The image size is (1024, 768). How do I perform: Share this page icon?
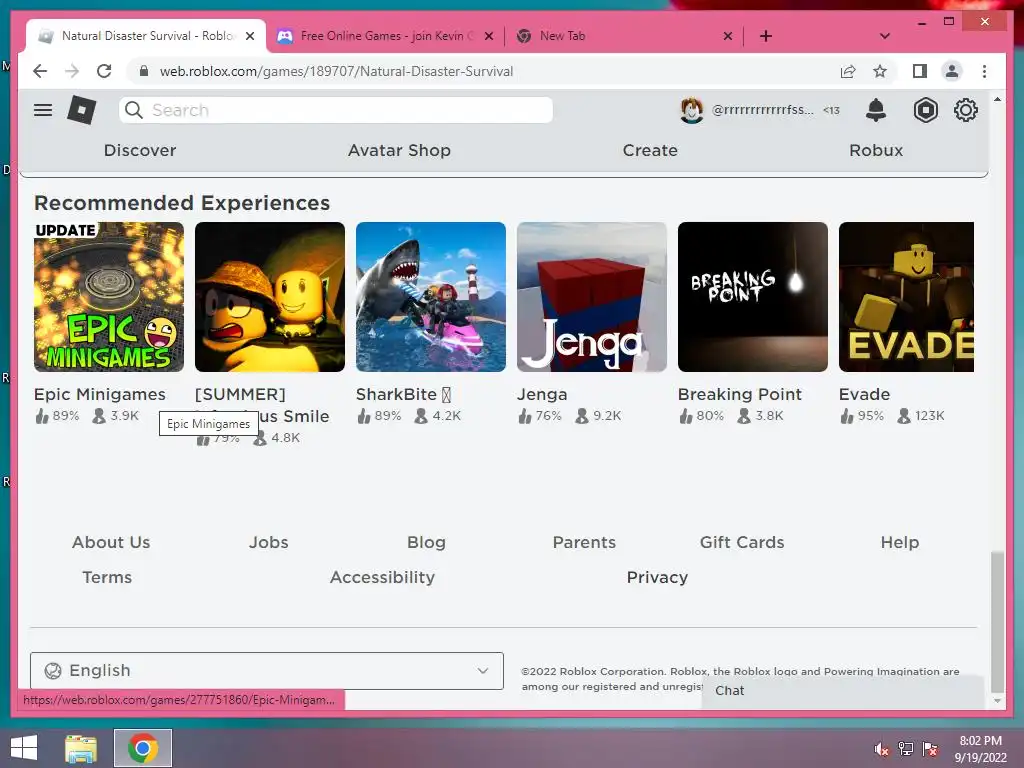848,71
